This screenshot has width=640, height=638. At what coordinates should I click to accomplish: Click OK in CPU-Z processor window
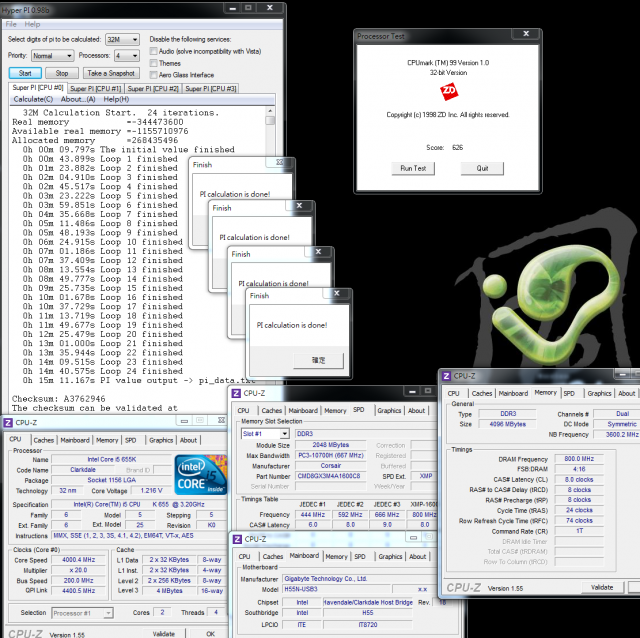pos(210,634)
